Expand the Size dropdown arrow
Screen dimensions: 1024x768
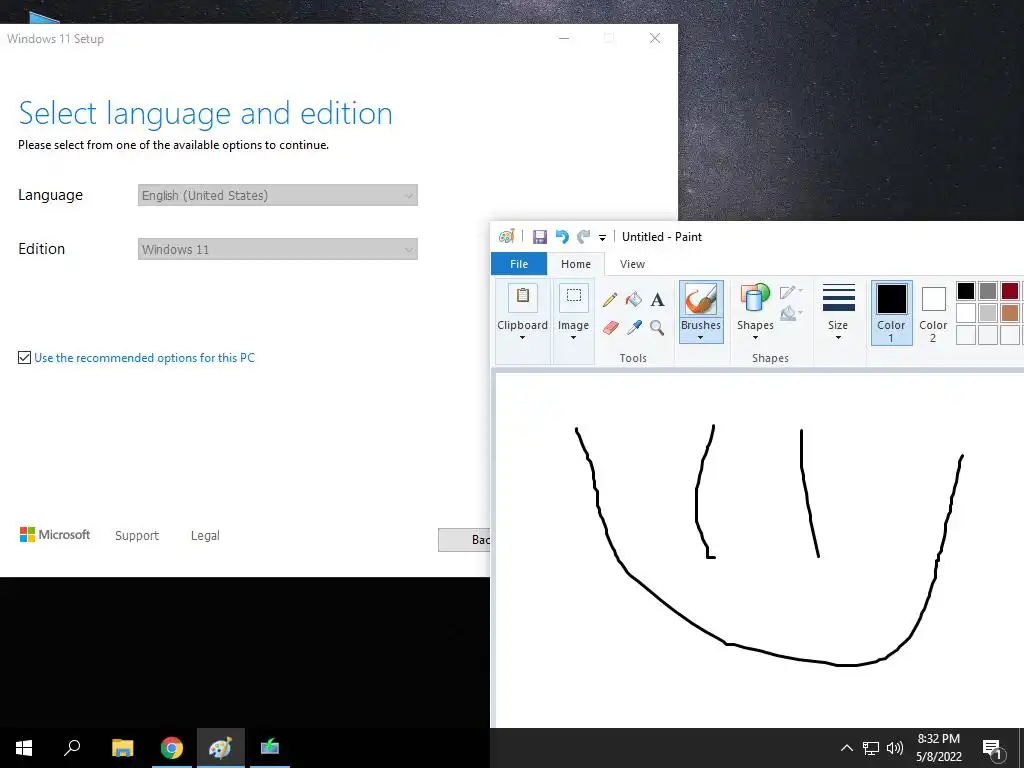pyautogui.click(x=839, y=338)
